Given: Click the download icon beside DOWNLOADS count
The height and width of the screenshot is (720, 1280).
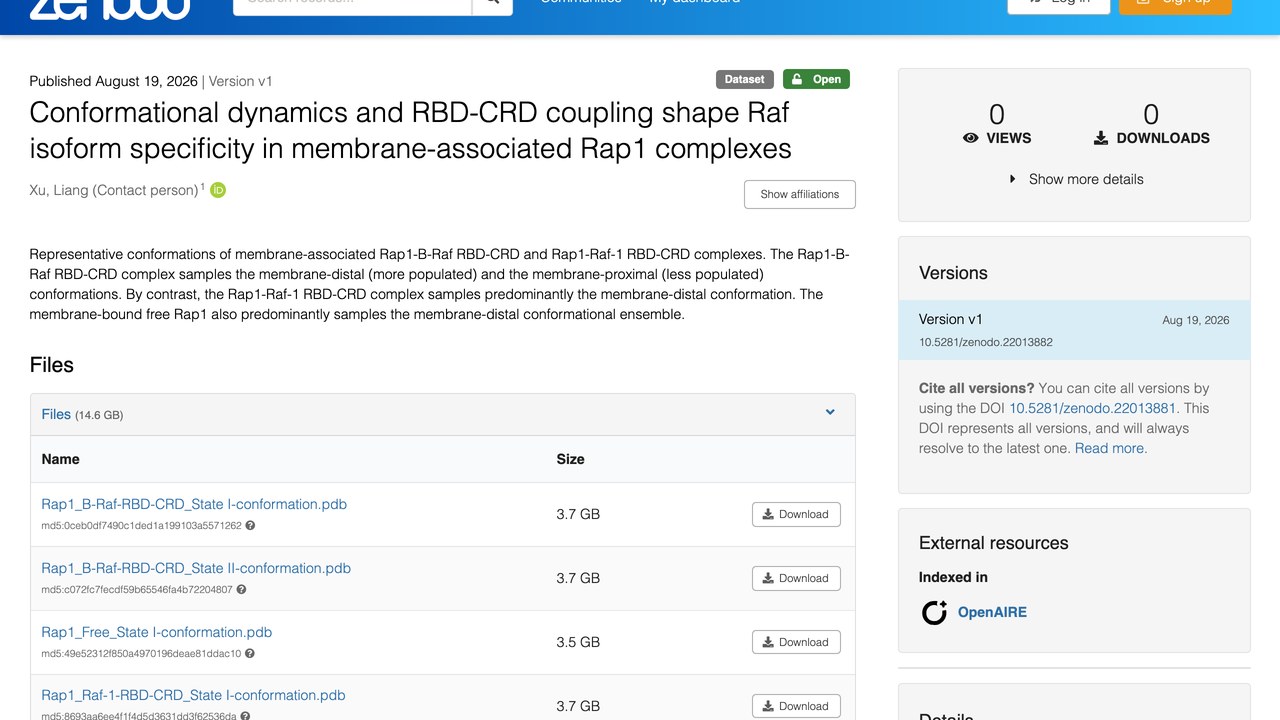Looking at the screenshot, I should coord(1101,138).
